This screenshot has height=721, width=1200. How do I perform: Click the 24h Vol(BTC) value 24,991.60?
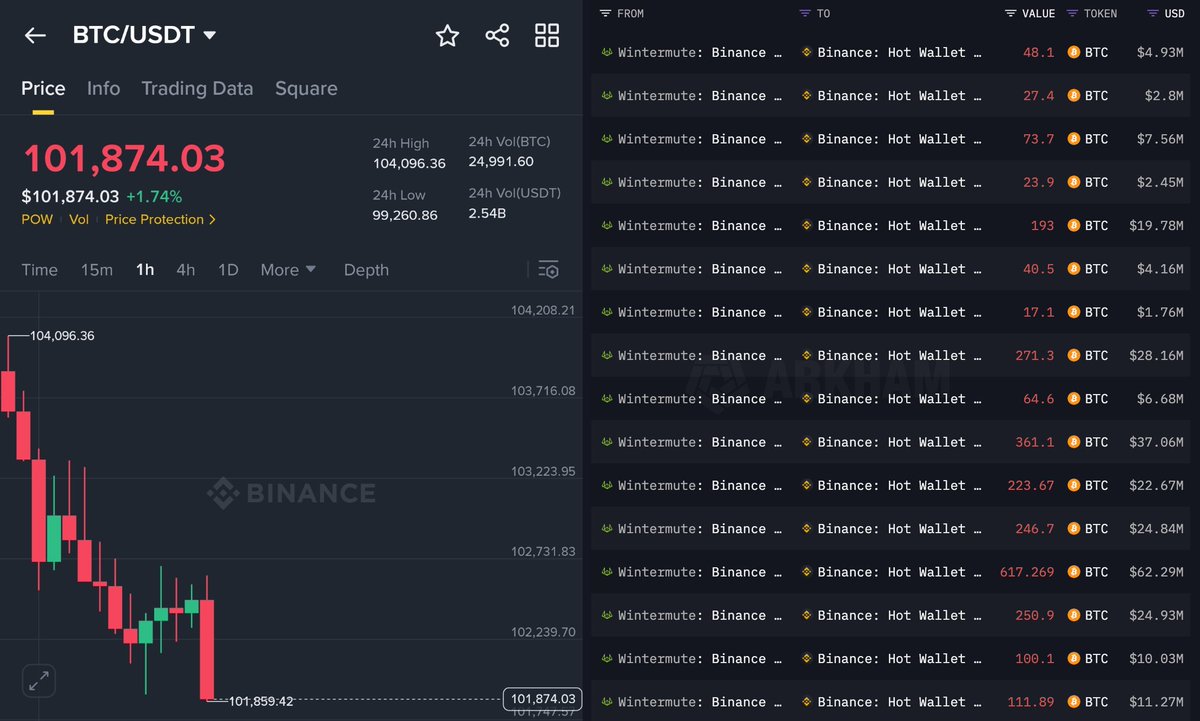[x=501, y=161]
